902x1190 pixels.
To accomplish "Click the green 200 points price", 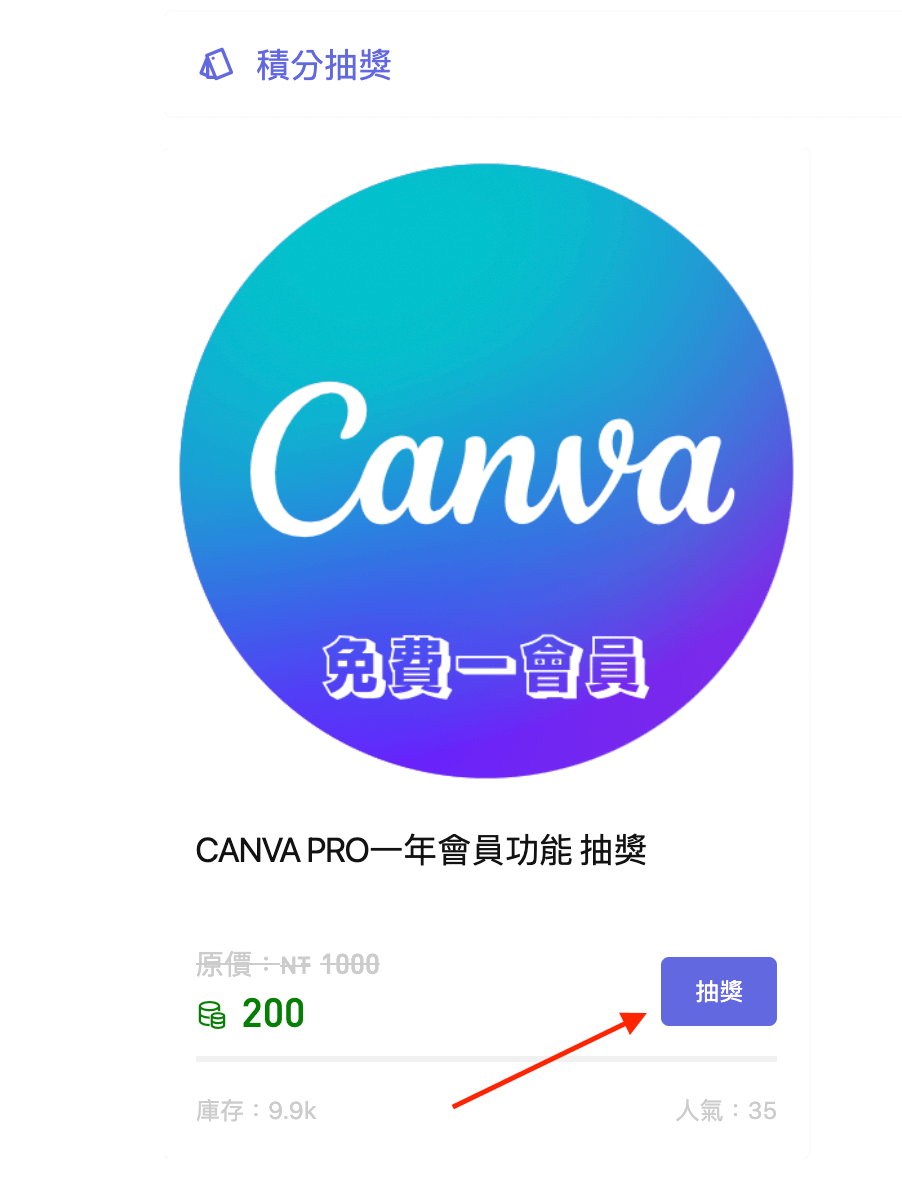I will click(273, 1013).
